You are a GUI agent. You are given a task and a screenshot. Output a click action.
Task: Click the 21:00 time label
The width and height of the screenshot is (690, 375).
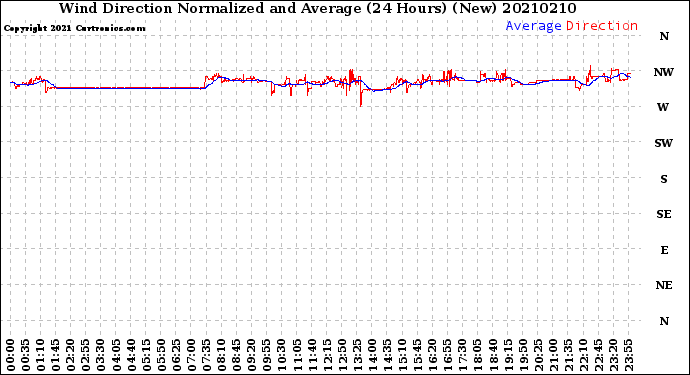click(x=553, y=355)
